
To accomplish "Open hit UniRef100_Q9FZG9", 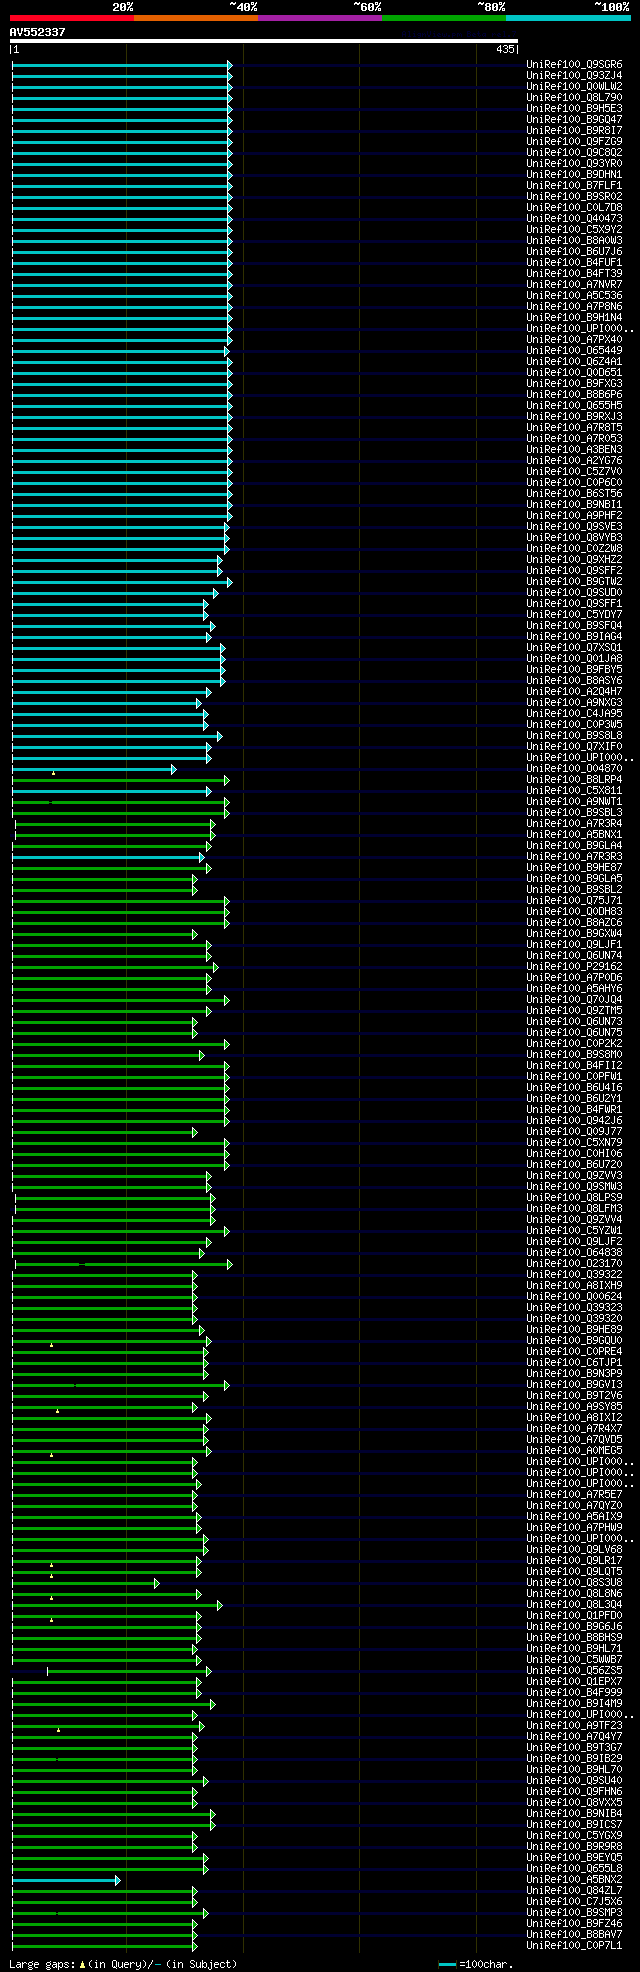I will click(574, 141).
